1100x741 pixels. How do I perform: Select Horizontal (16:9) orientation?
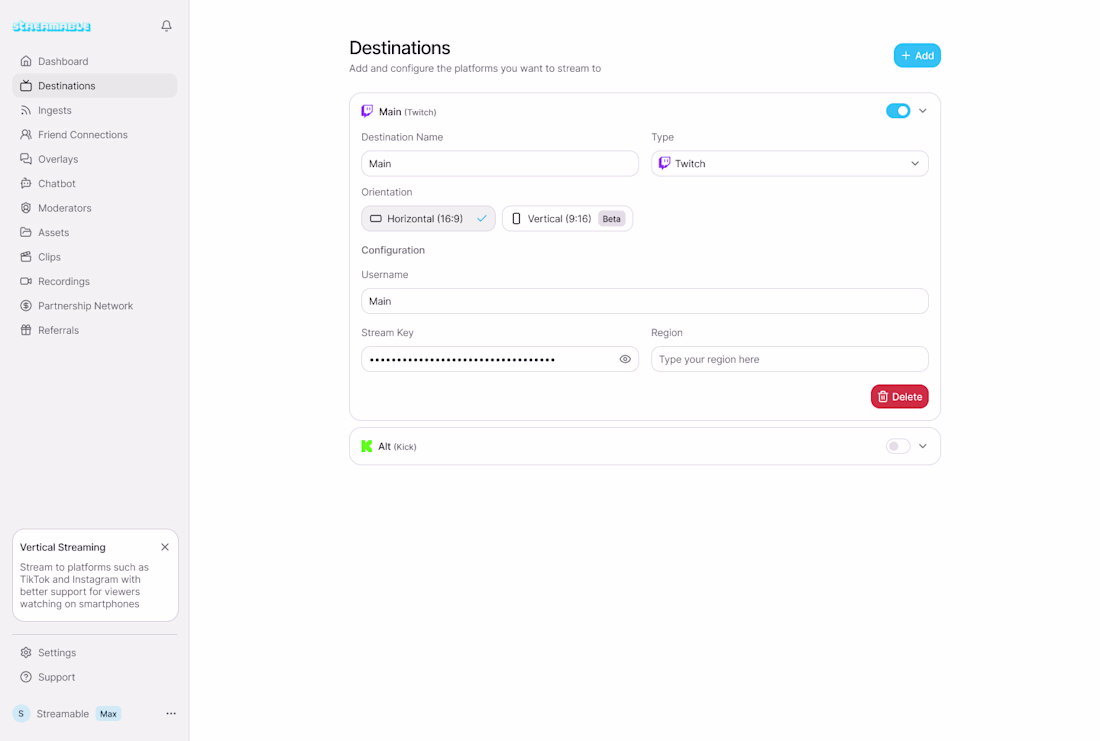tap(428, 219)
